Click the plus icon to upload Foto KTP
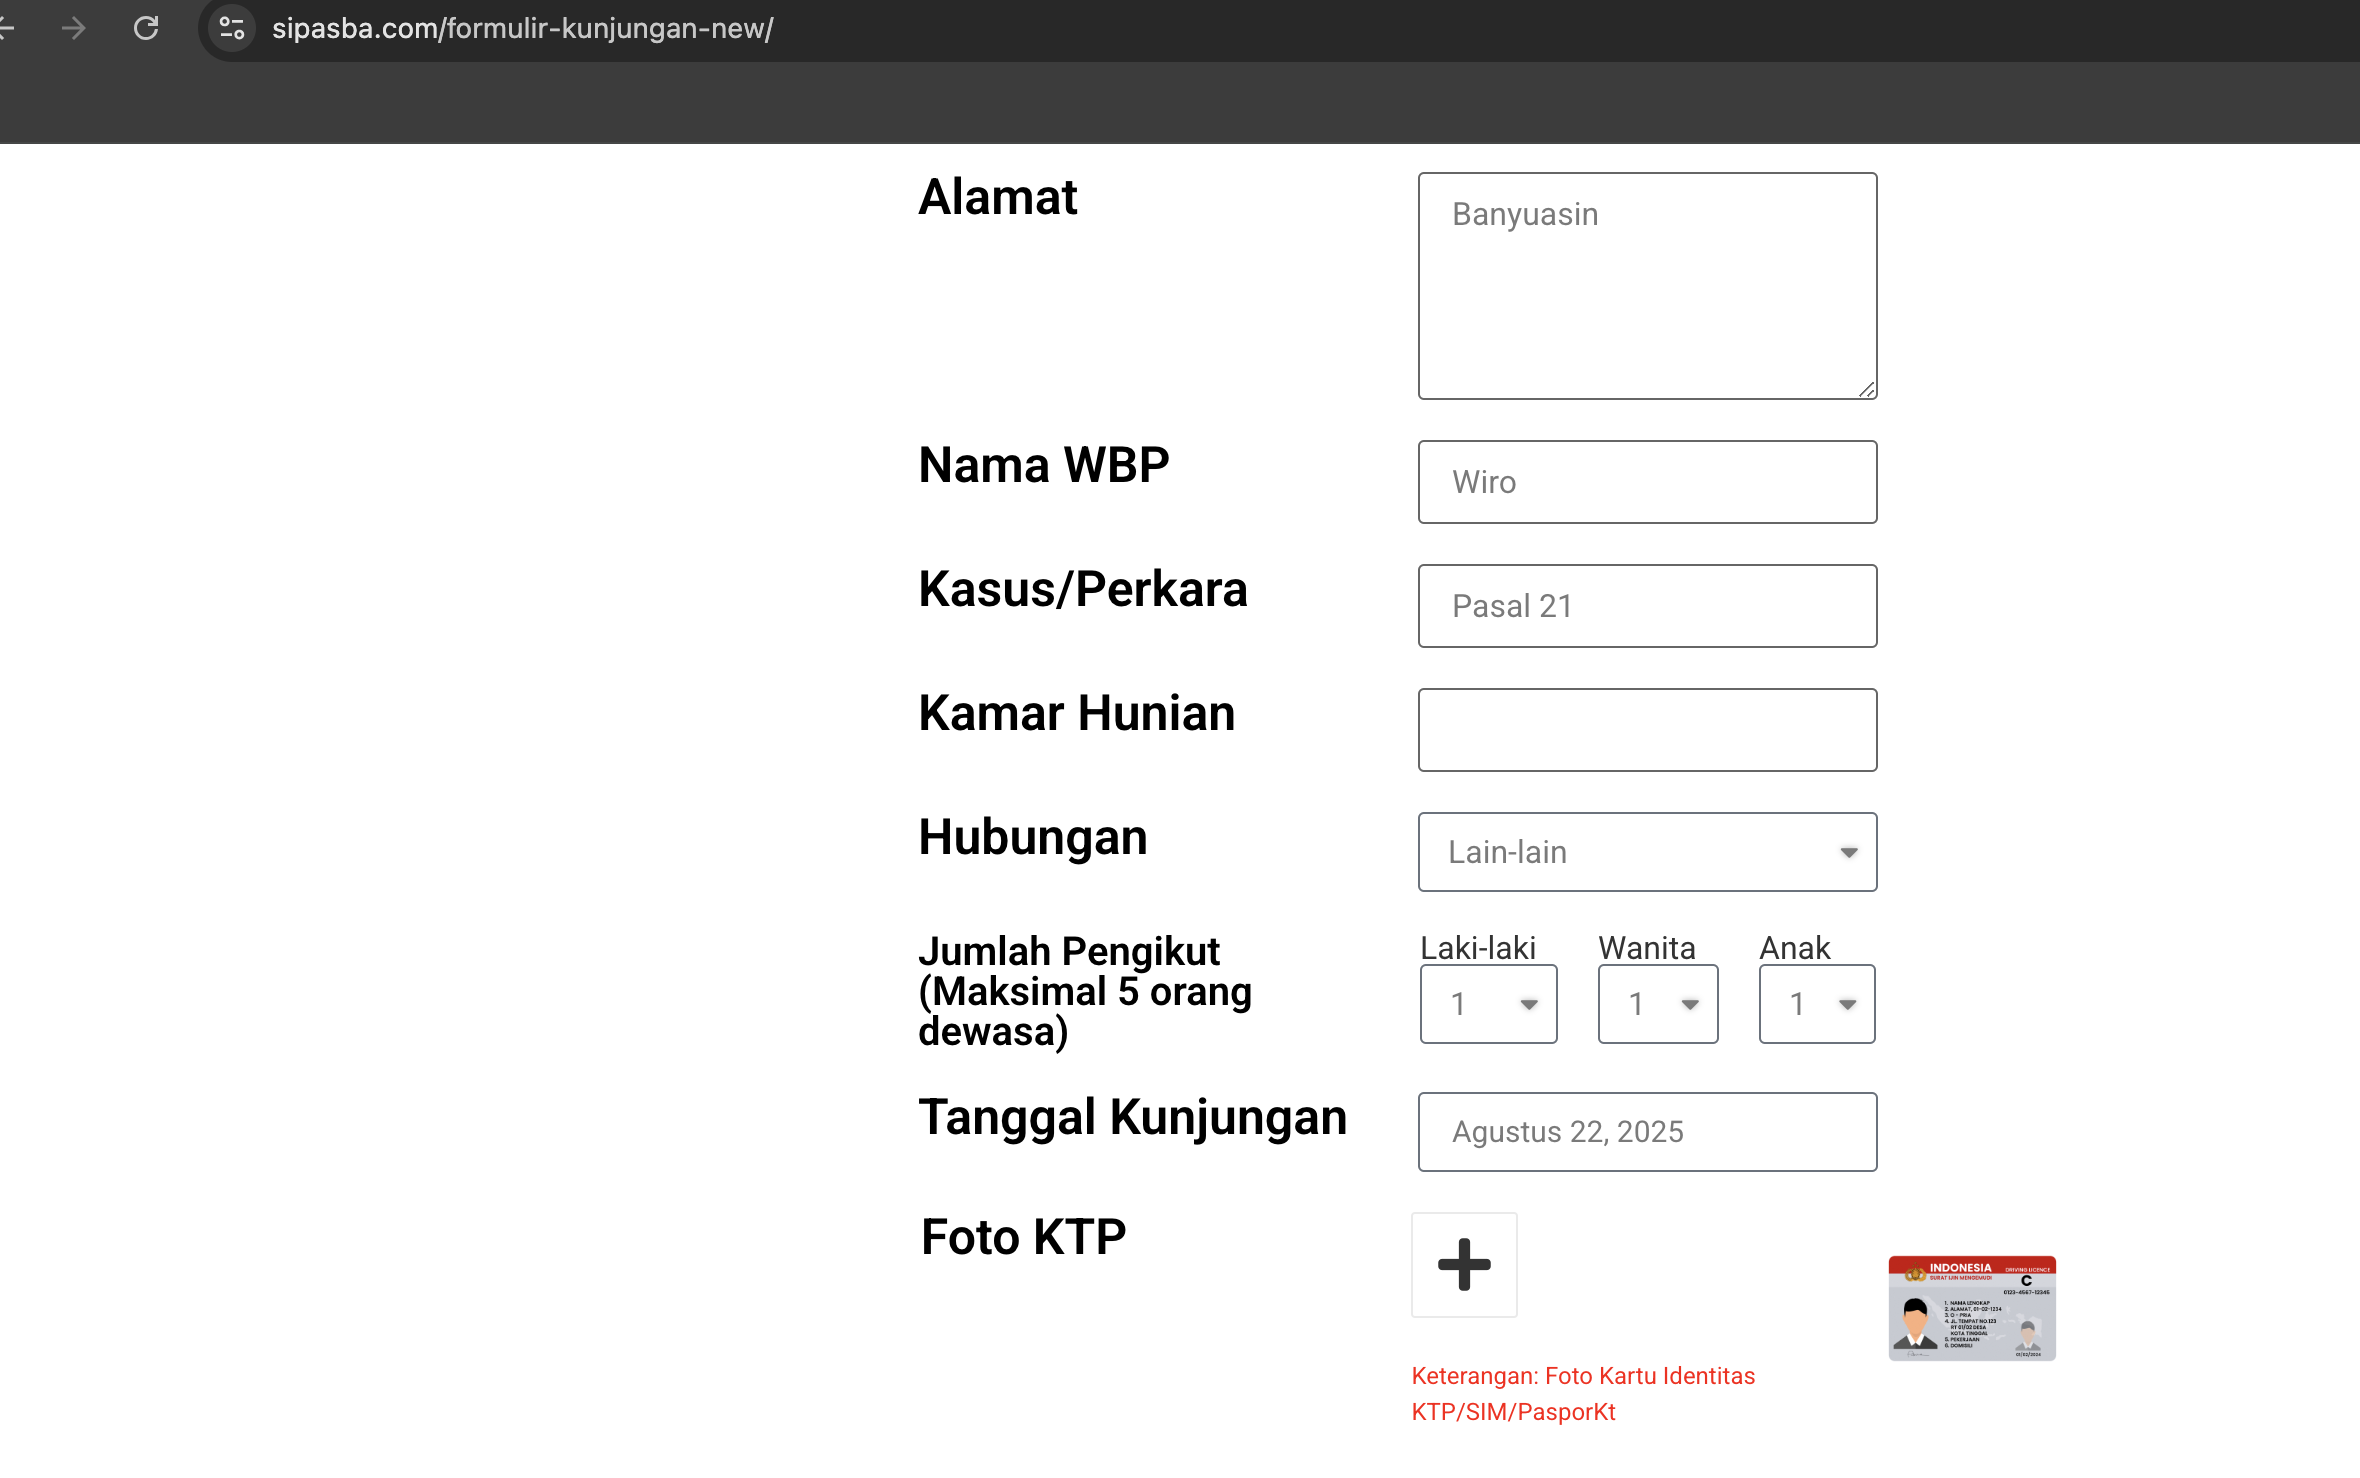 [1464, 1265]
